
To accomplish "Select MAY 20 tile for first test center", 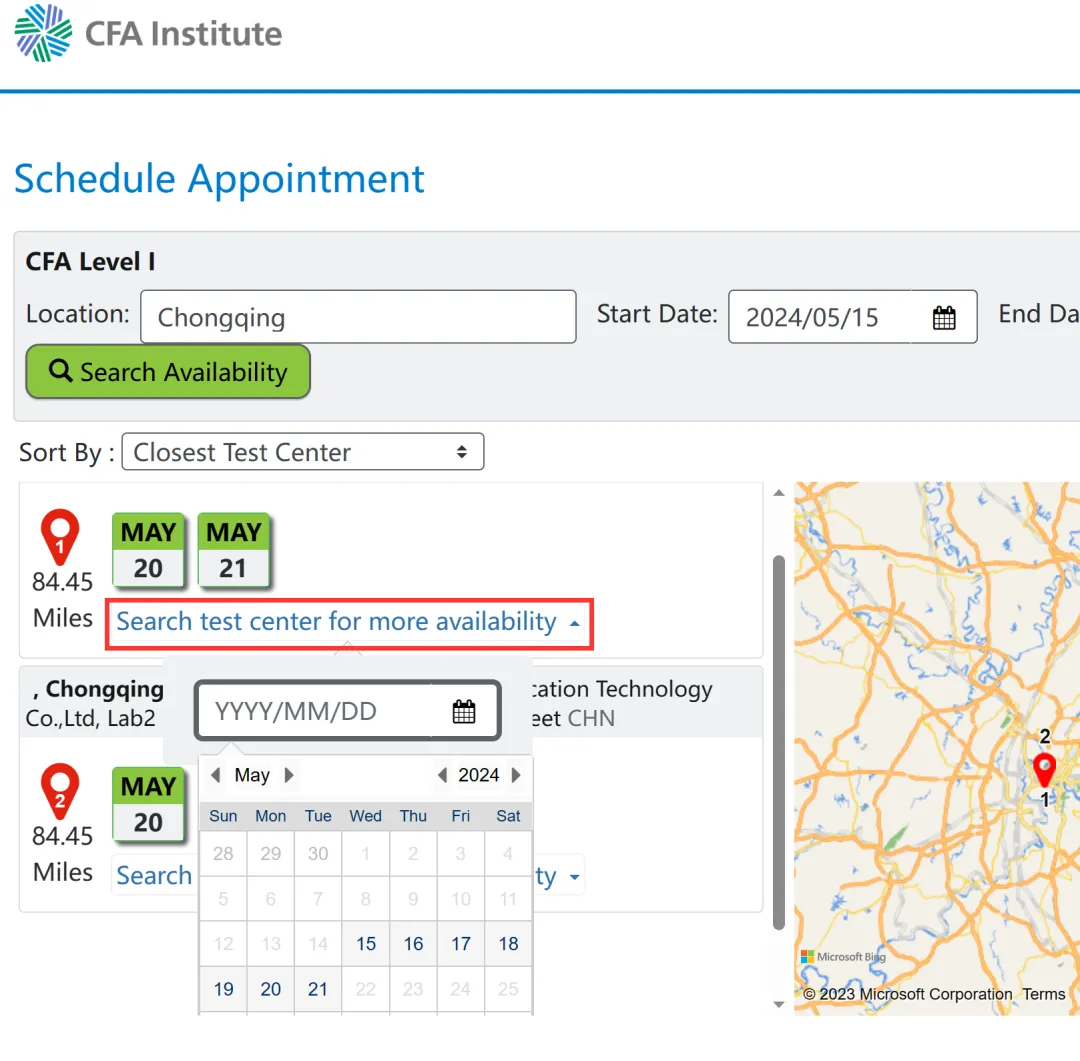I will 148,550.
